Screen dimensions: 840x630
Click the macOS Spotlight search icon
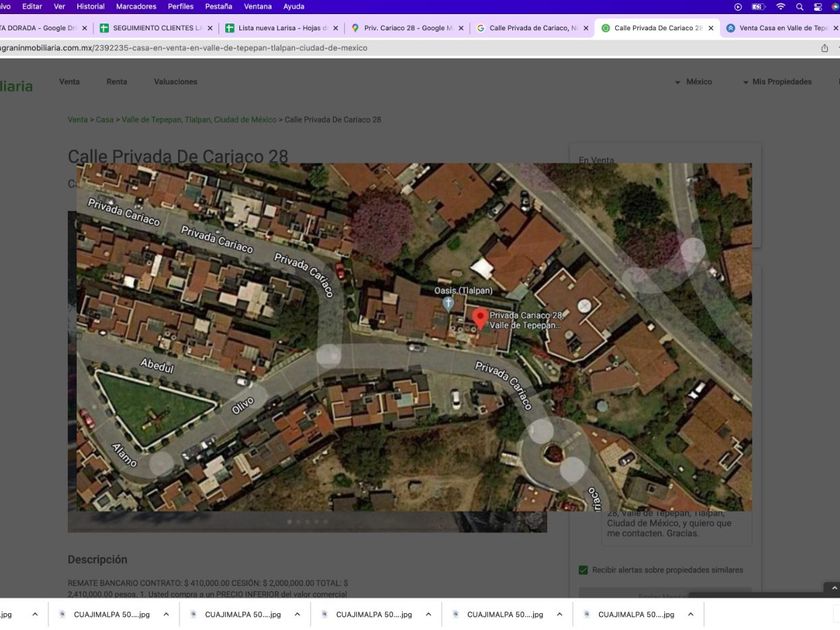800,7
